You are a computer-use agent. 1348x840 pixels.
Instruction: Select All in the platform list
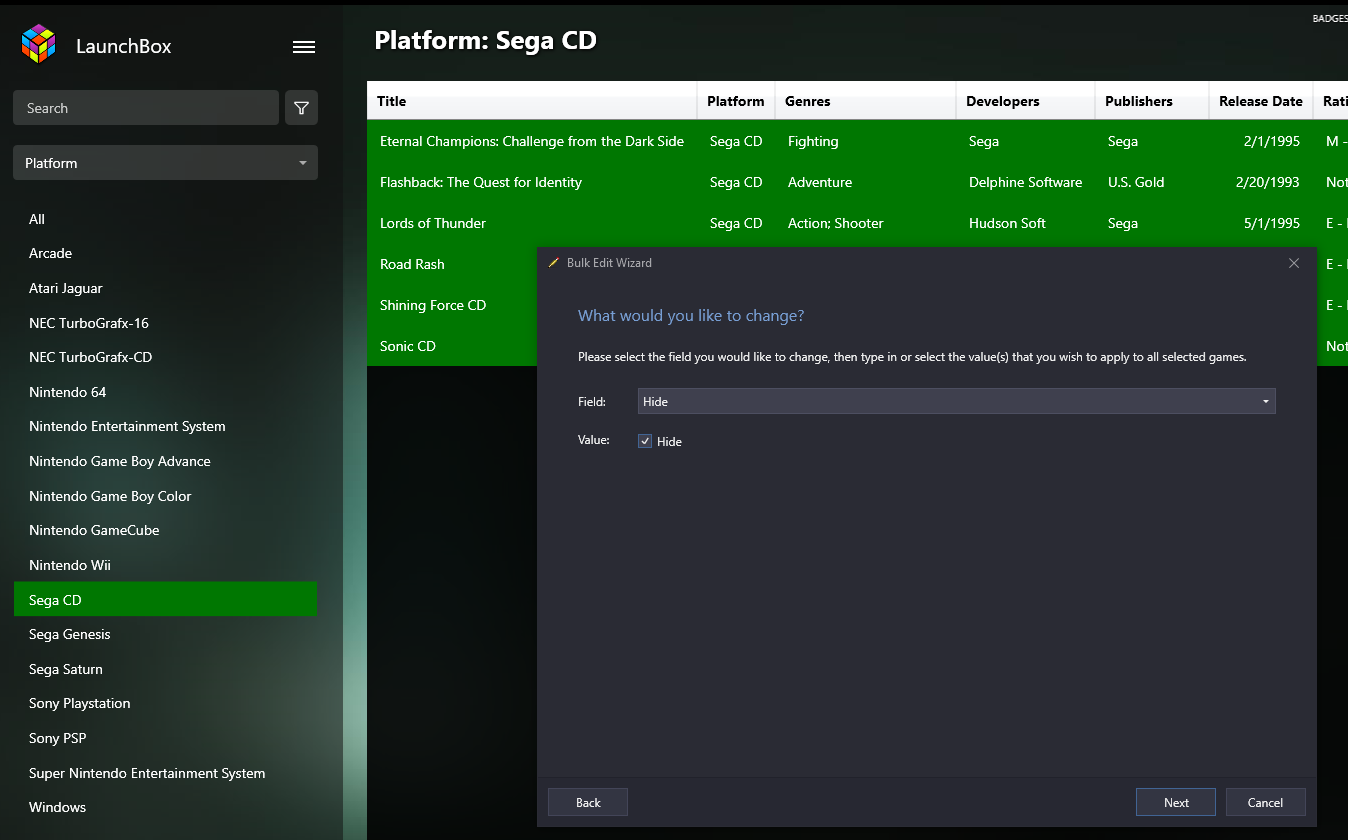click(165, 219)
